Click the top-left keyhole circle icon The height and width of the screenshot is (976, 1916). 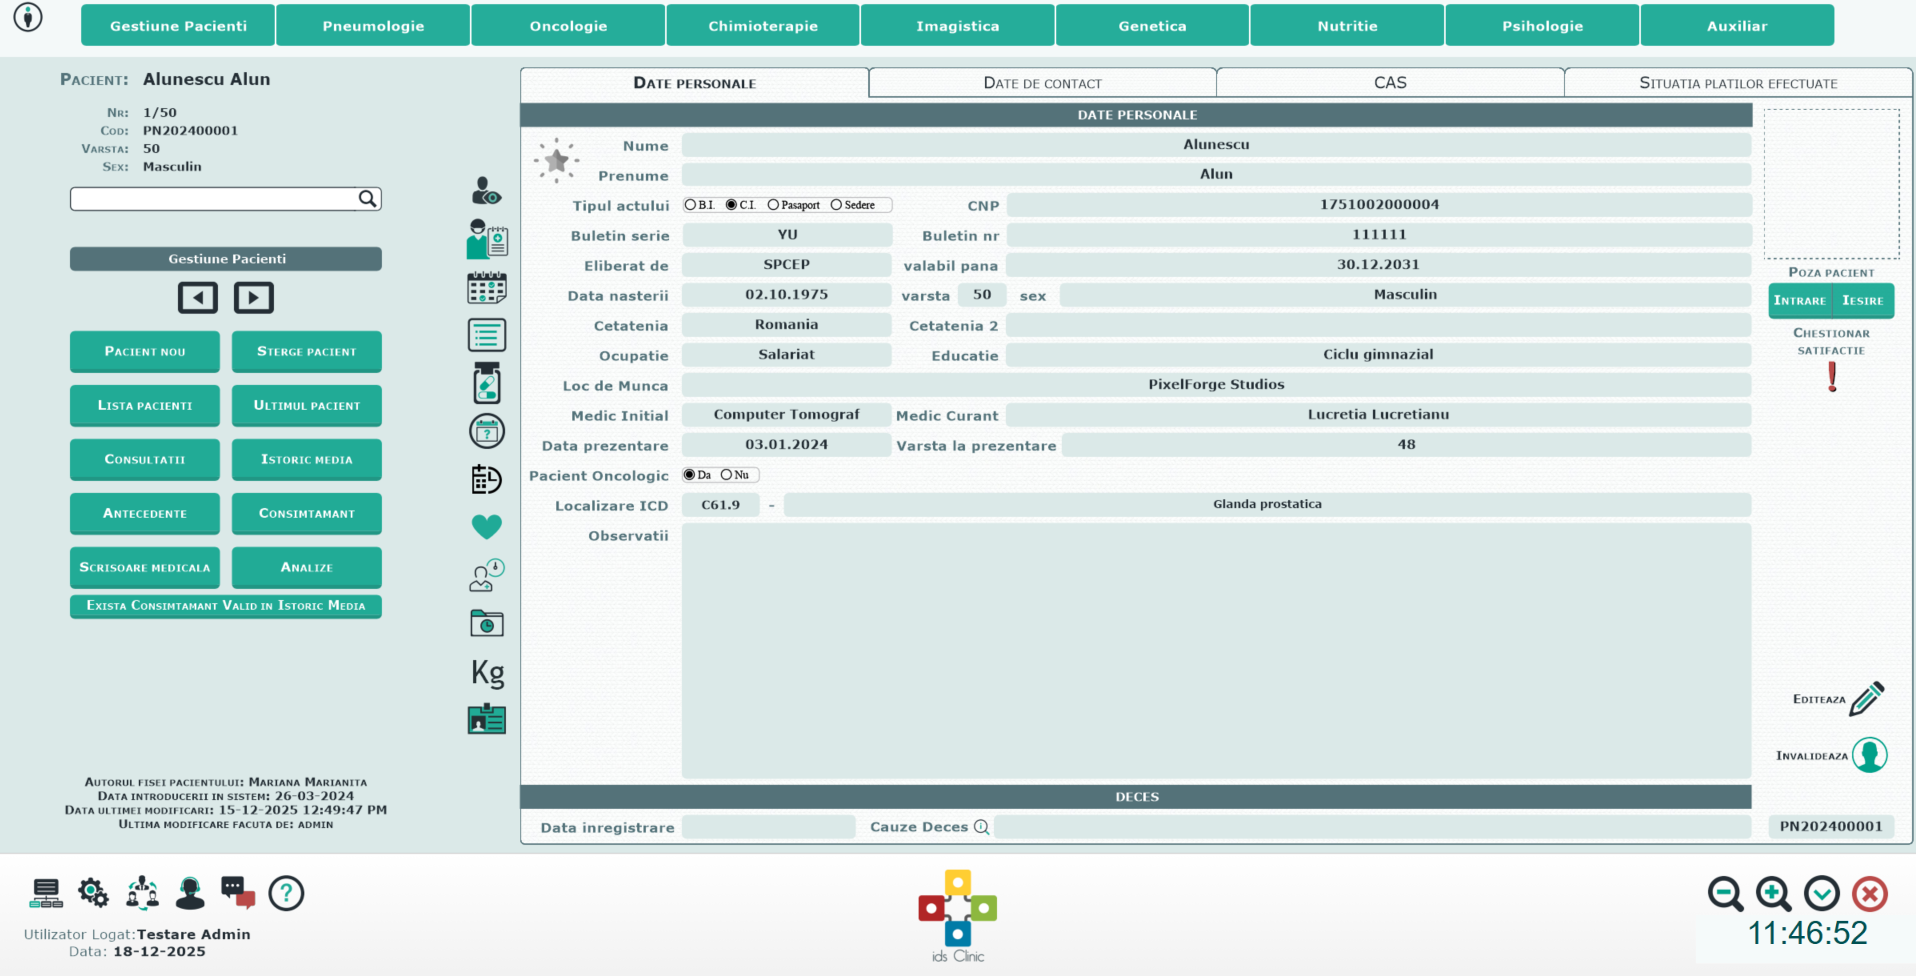[x=28, y=17]
